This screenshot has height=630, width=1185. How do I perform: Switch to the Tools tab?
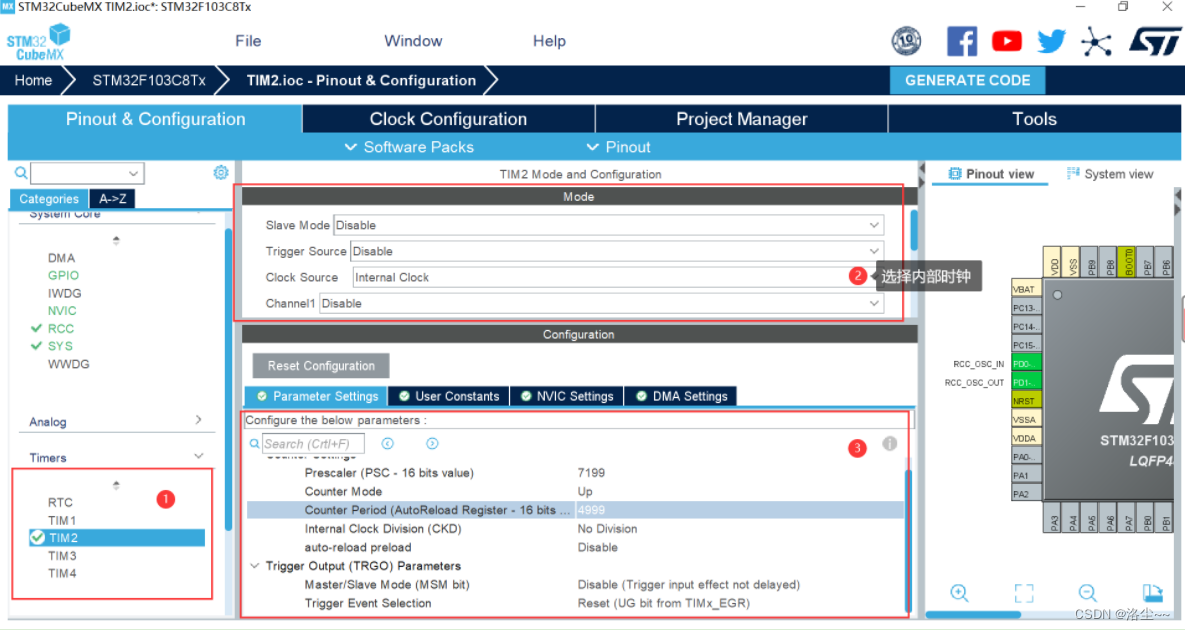coord(1035,119)
